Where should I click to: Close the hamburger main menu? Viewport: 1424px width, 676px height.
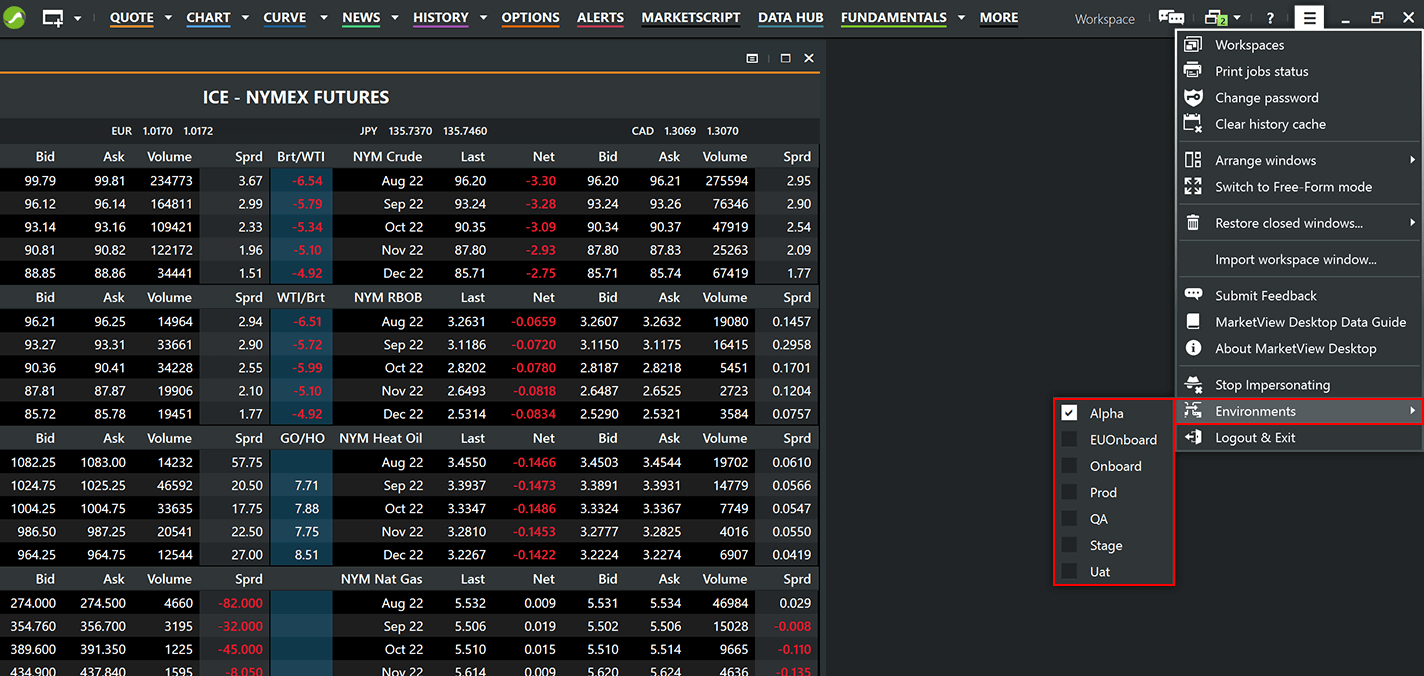tap(1309, 18)
